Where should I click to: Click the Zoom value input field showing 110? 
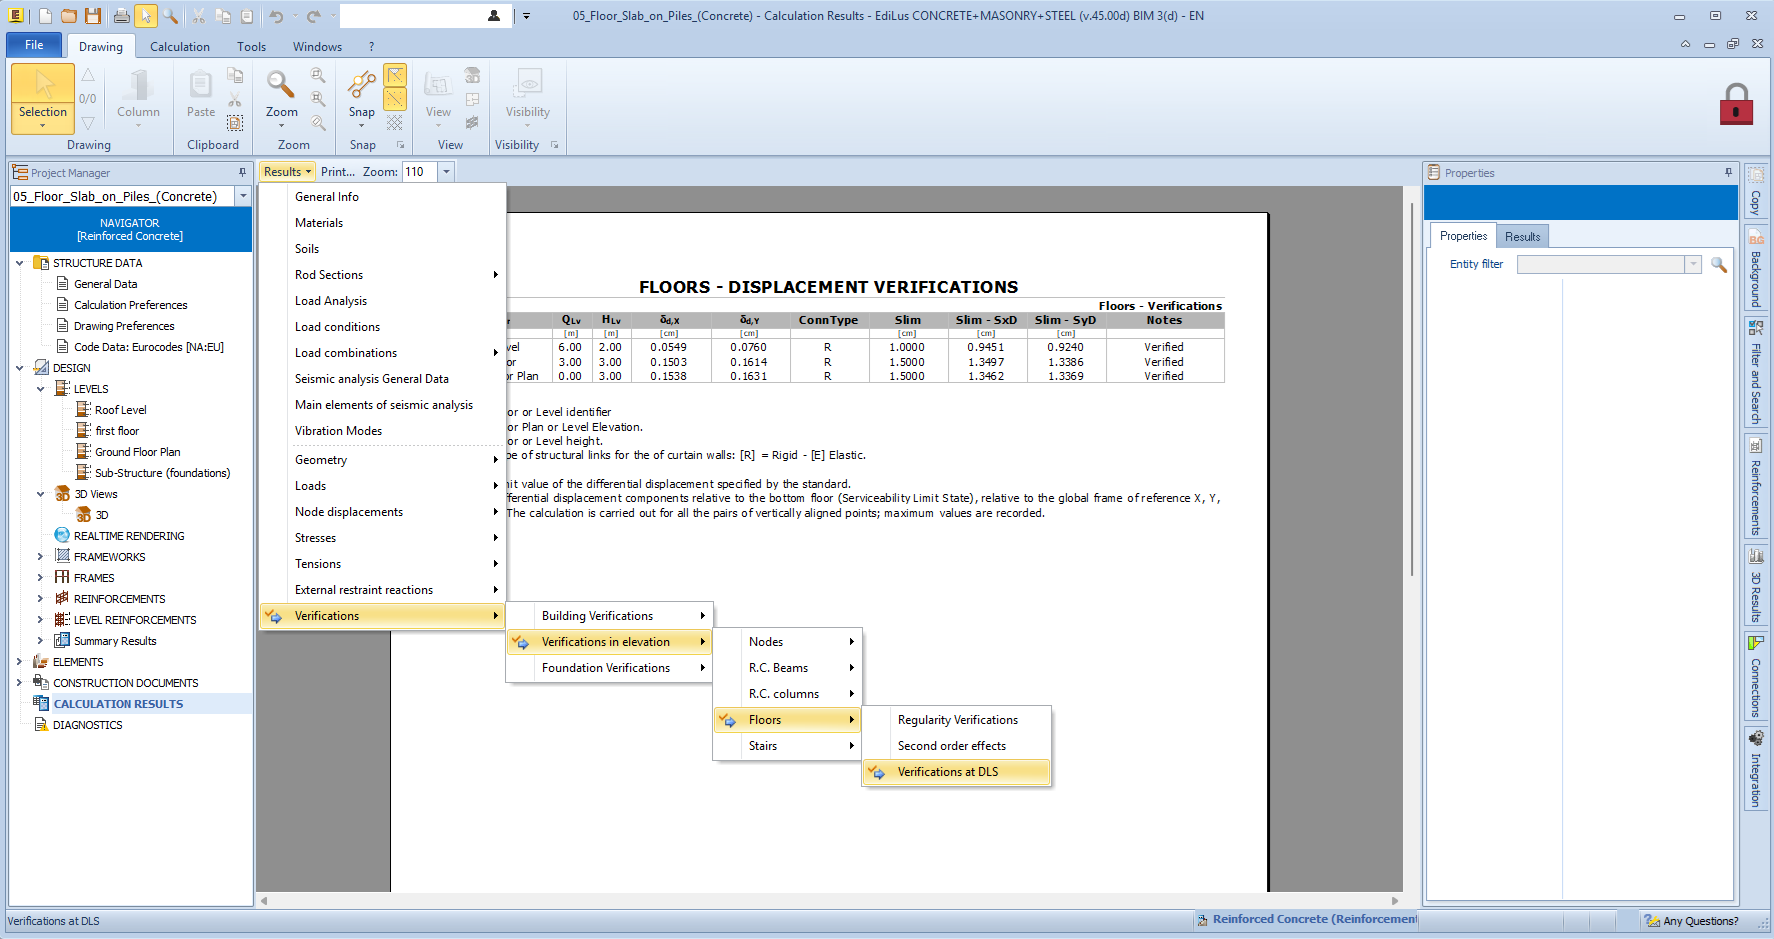[x=419, y=172]
